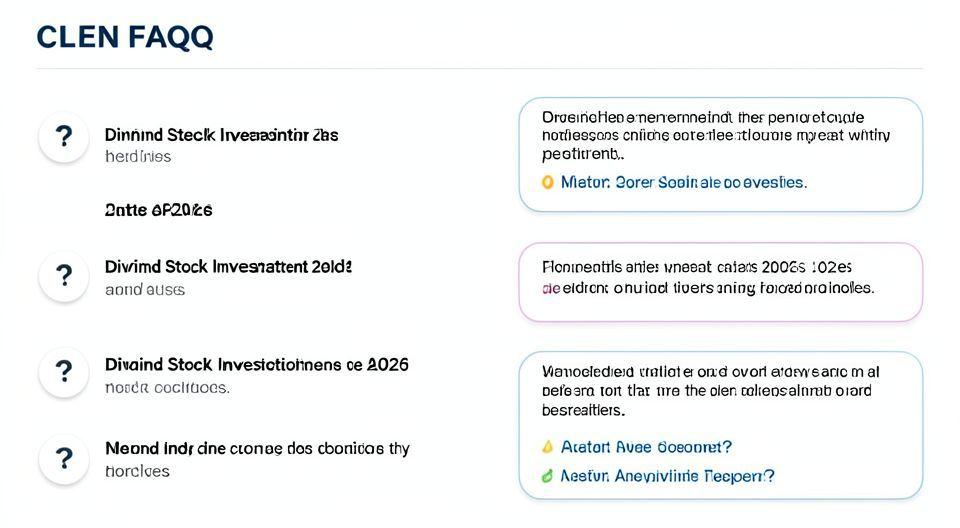This screenshot has width=960, height=528.
Task: Expand the 'Meond indr cine ctonae' question
Action: pos(257,449)
